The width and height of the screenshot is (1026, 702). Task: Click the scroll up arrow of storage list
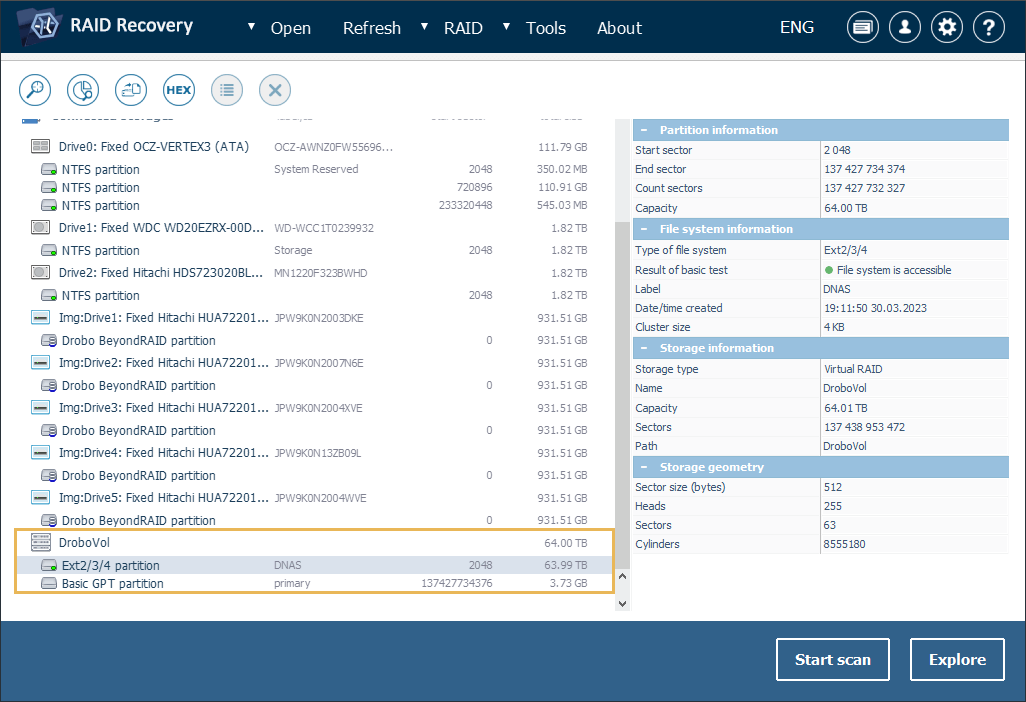pyautogui.click(x=622, y=576)
